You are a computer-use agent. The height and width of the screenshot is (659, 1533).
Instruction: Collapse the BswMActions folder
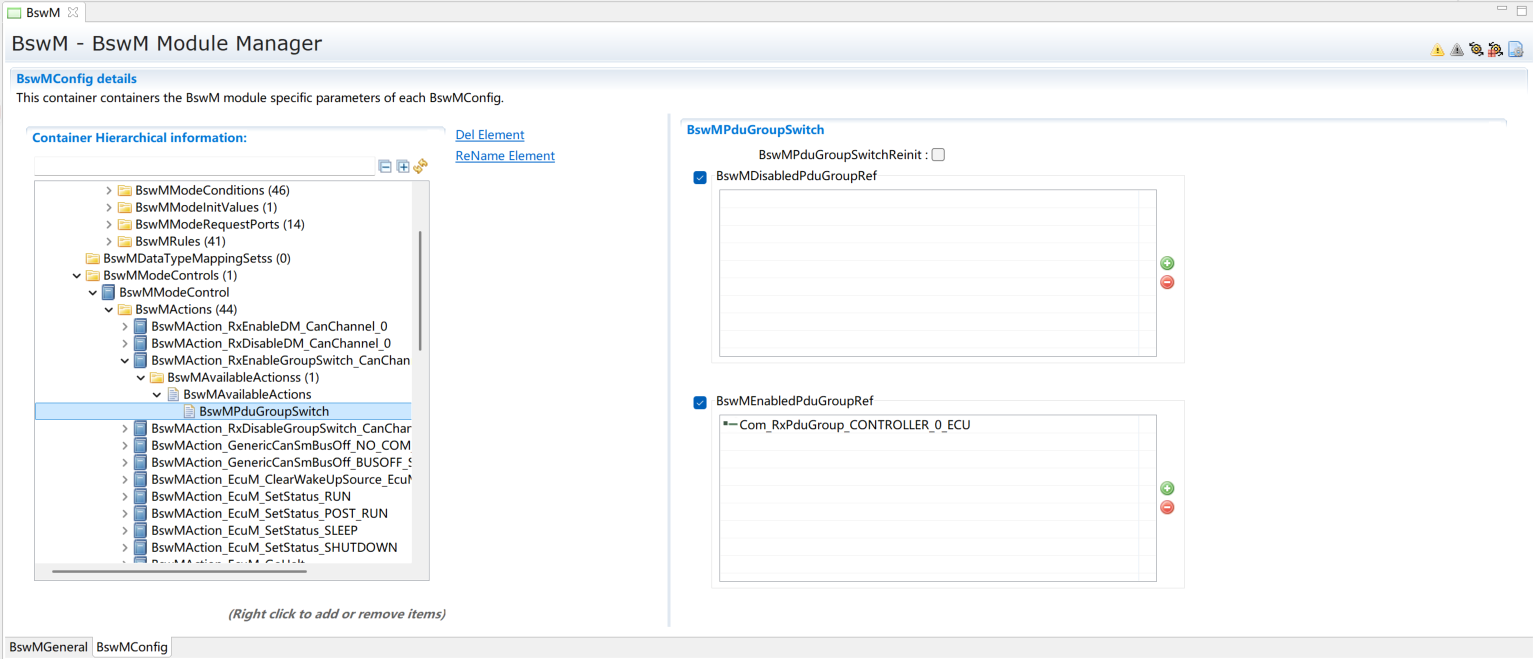pos(109,310)
